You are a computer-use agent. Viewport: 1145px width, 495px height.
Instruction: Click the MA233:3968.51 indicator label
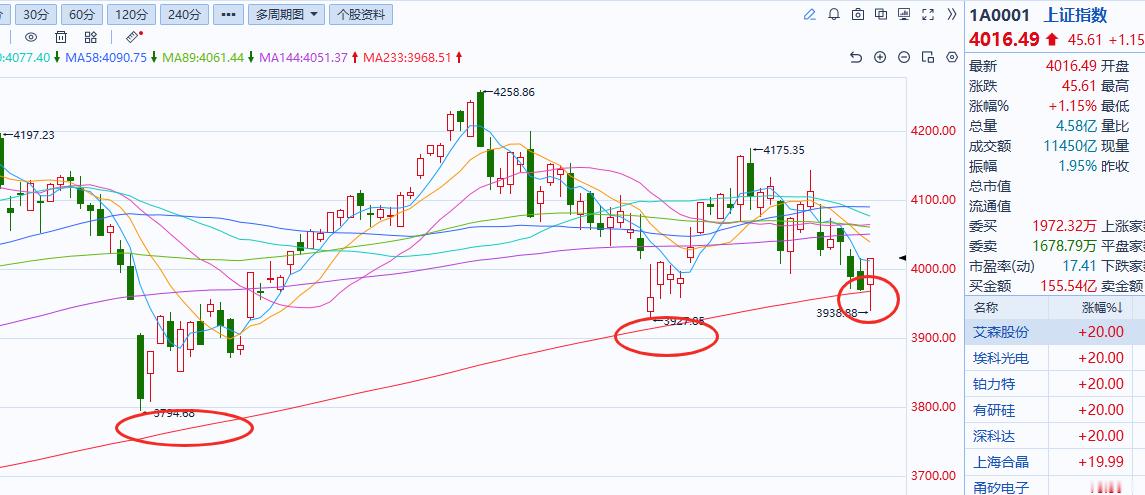(407, 57)
